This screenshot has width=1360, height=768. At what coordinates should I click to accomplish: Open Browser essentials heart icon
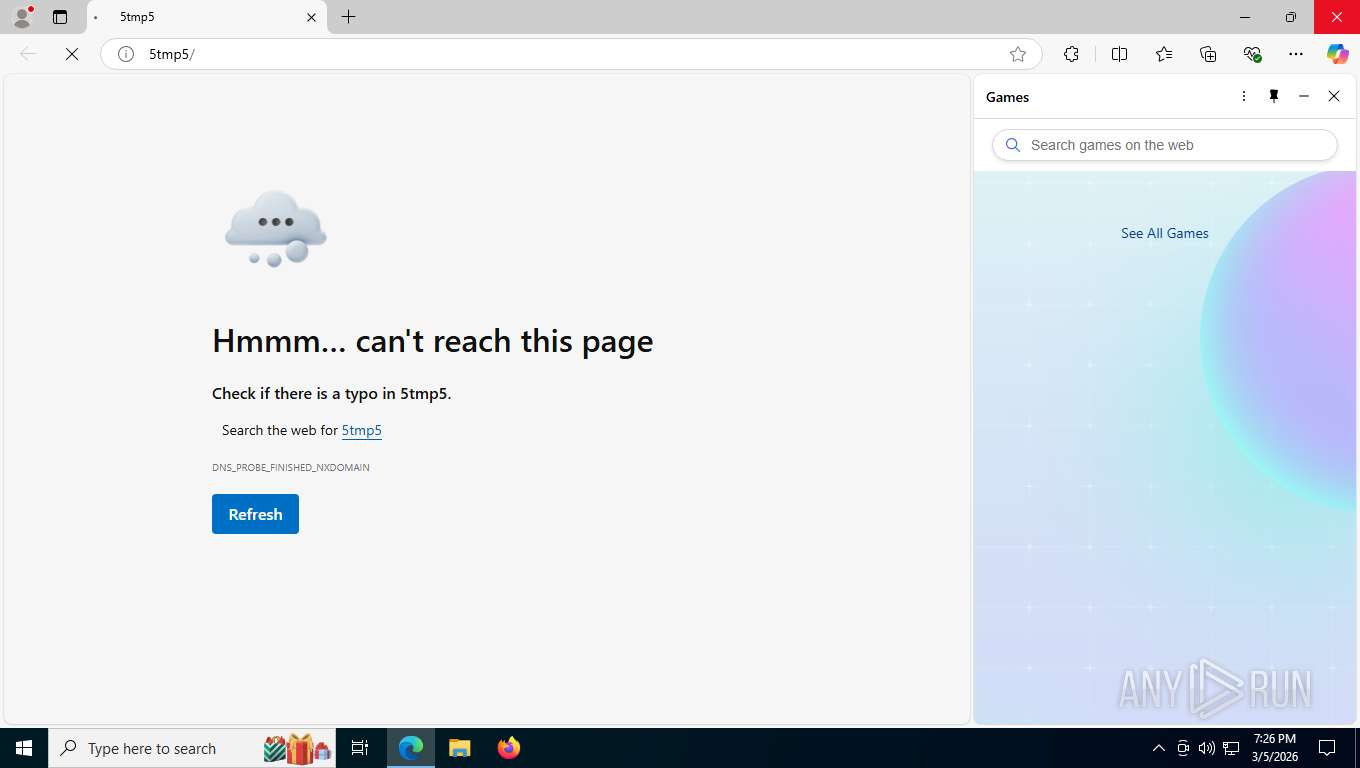point(1252,54)
